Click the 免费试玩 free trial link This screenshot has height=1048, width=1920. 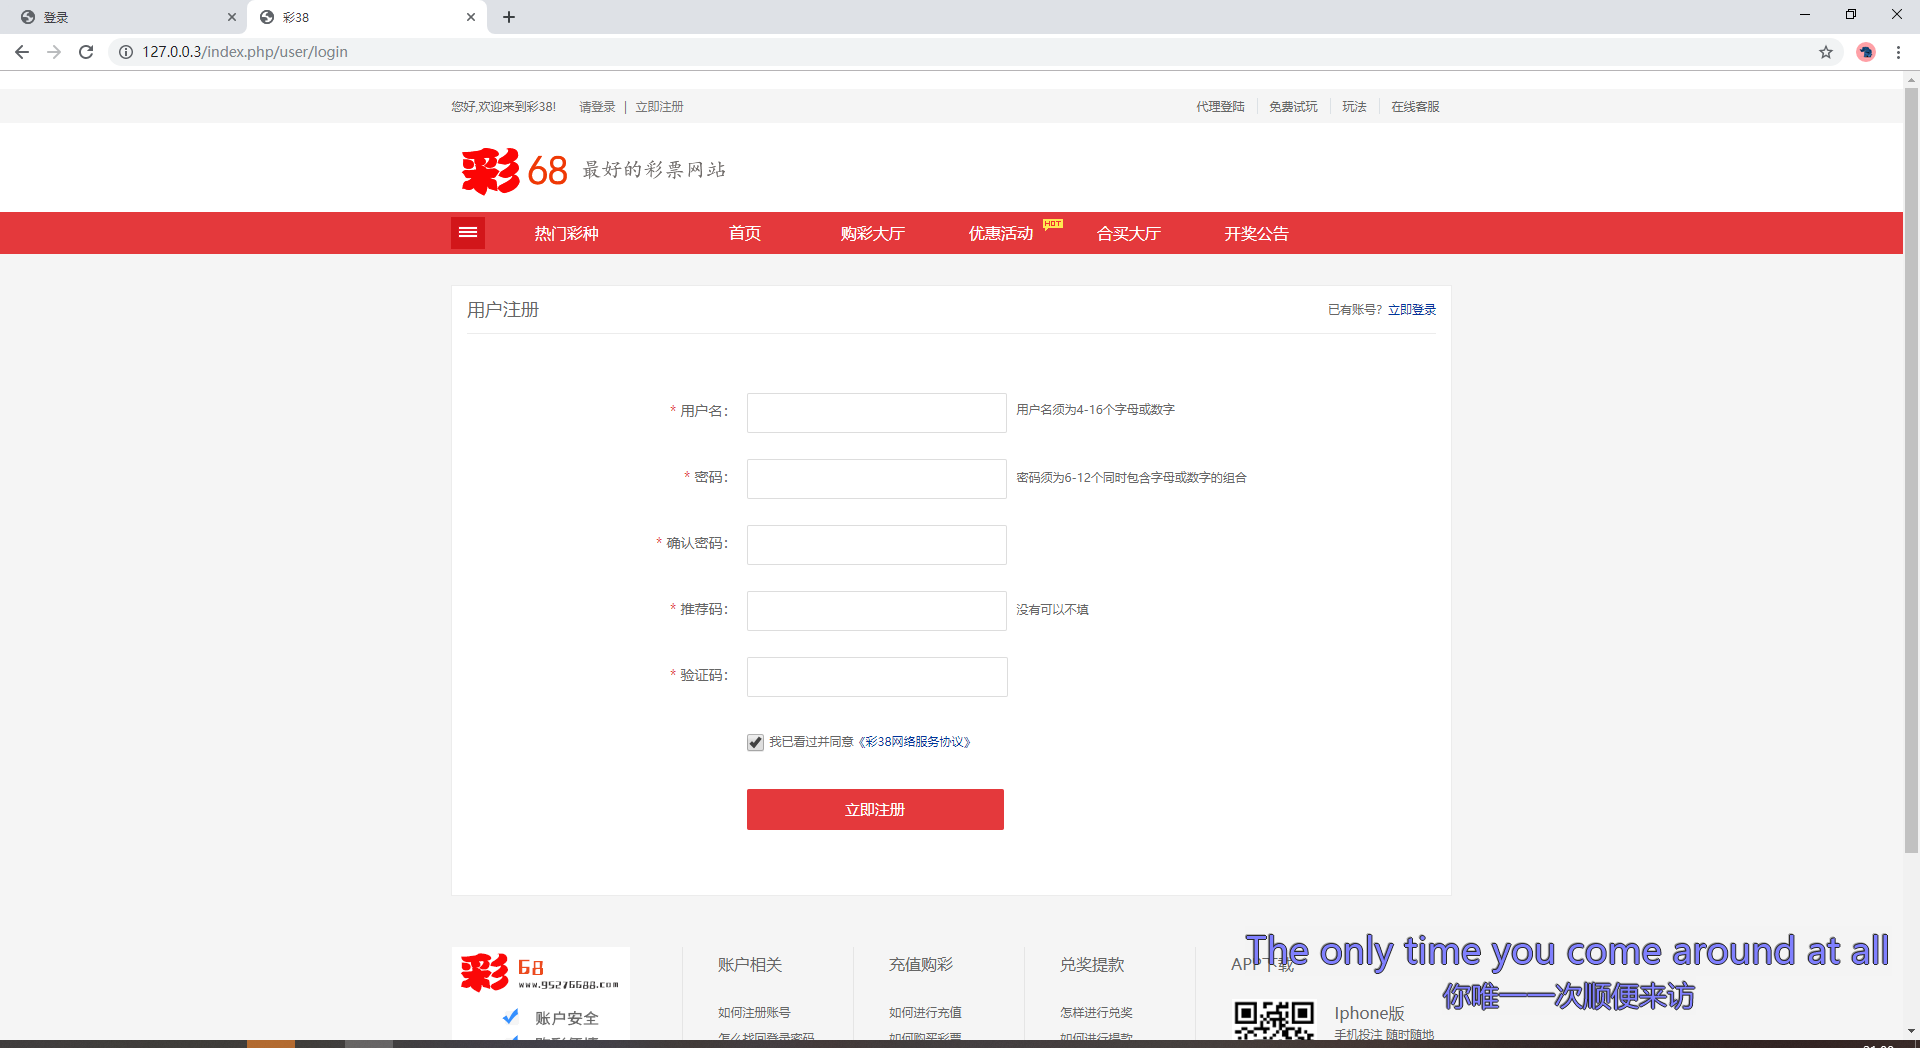point(1292,106)
